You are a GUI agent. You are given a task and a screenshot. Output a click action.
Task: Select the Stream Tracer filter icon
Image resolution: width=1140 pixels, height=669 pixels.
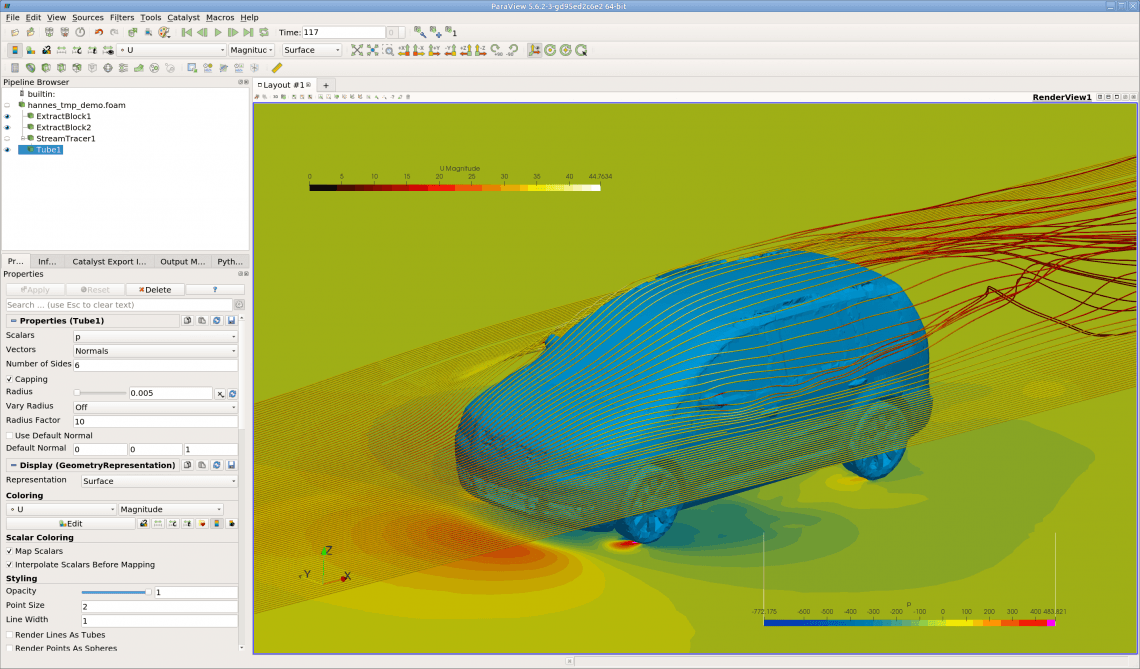[x=125, y=68]
